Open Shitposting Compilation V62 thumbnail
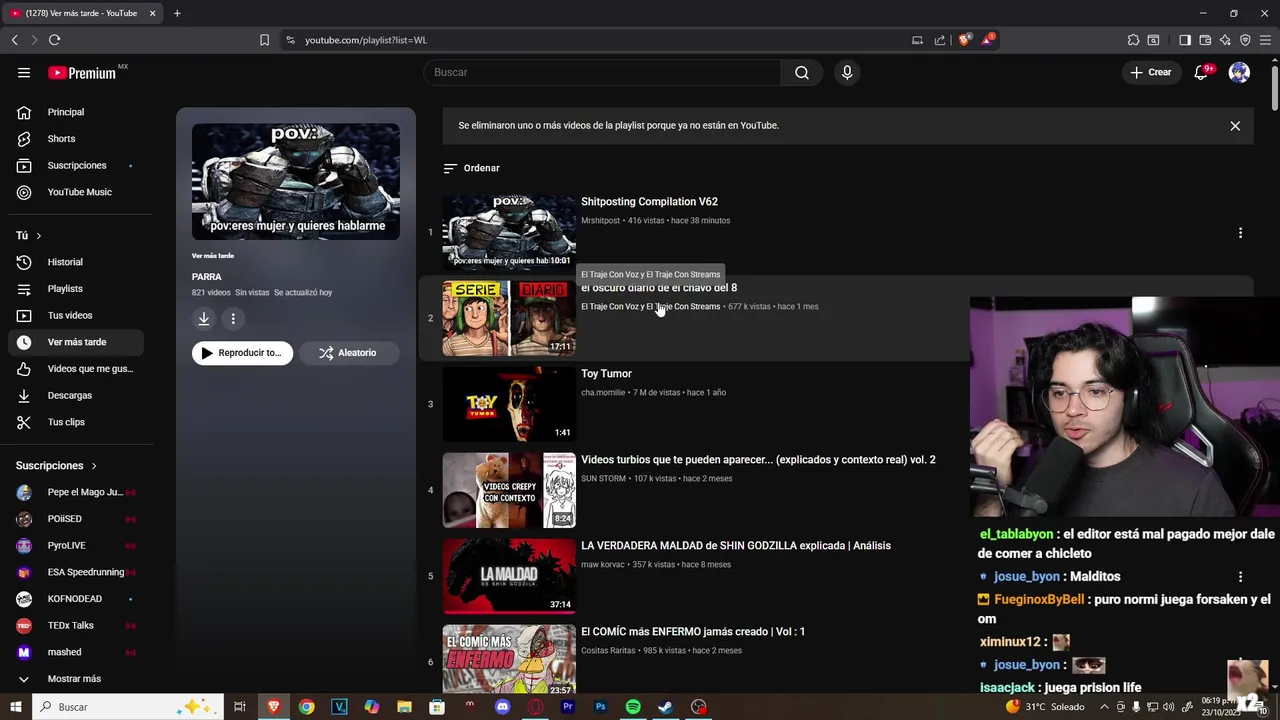The width and height of the screenshot is (1280, 720). click(509, 232)
